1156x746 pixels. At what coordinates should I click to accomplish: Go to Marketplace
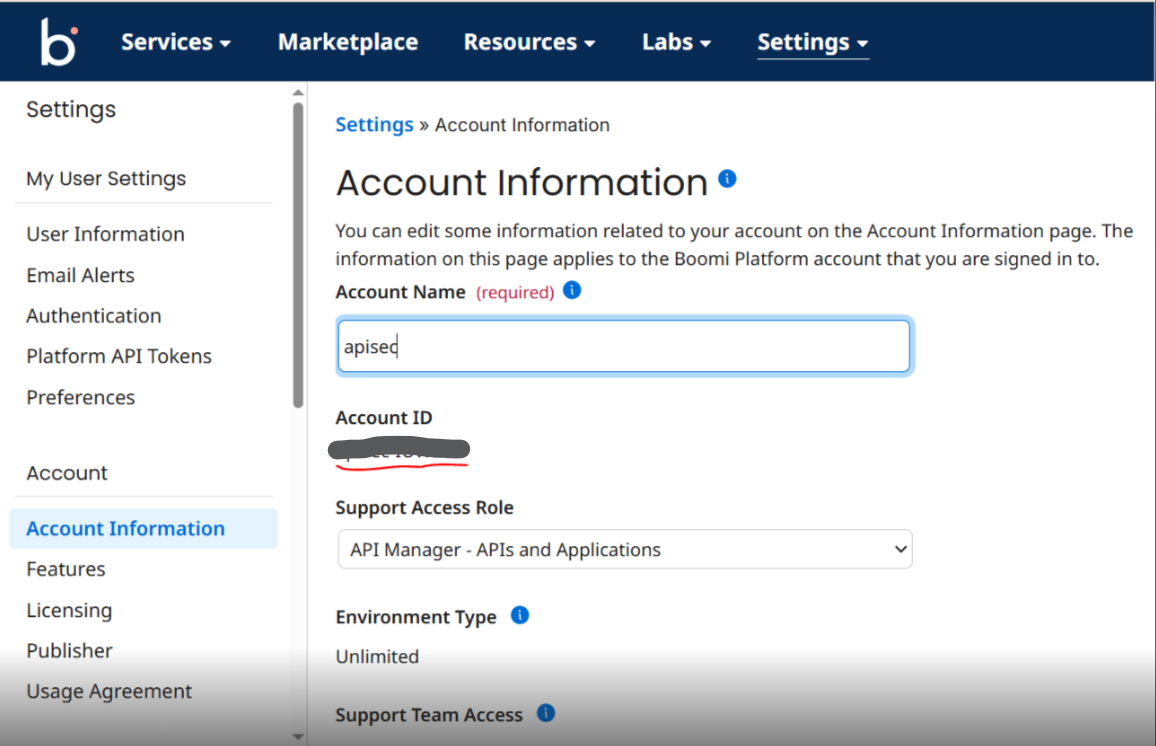click(x=348, y=42)
